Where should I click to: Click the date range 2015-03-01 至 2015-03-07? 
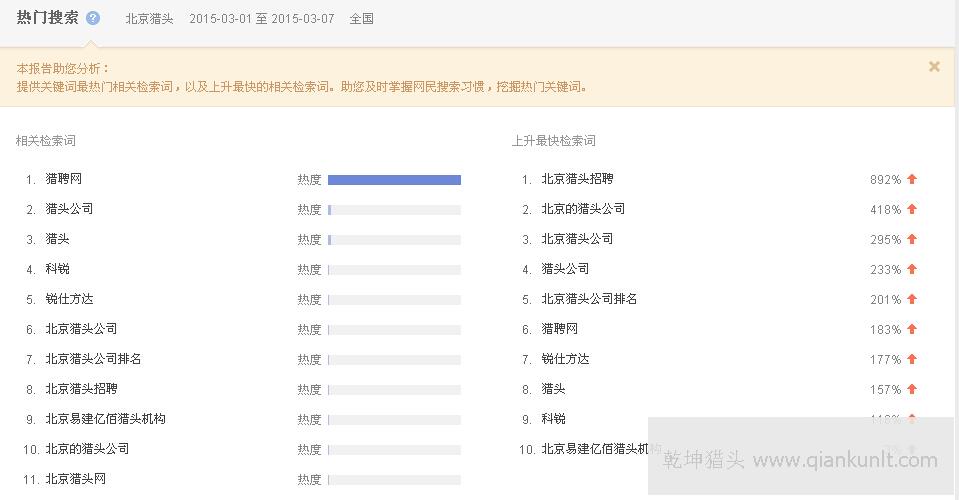click(x=261, y=19)
